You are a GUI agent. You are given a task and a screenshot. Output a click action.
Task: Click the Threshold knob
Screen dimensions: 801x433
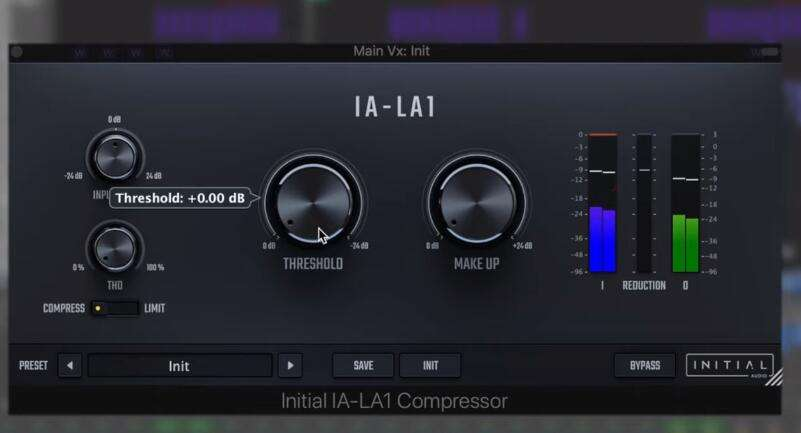coord(314,203)
